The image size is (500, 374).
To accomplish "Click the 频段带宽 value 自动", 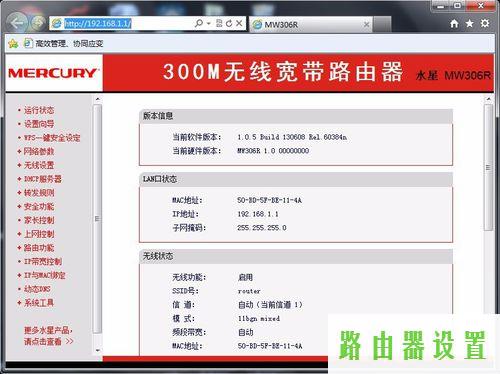I will 246,332.
